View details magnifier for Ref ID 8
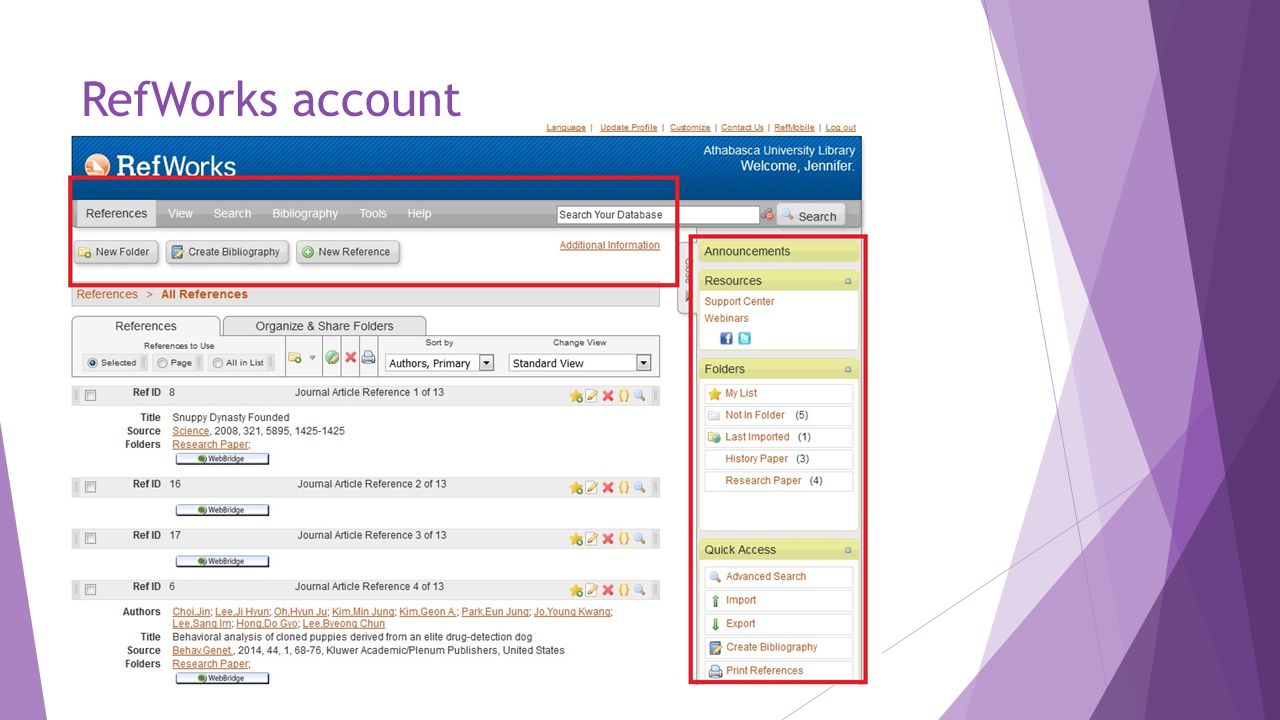 pos(640,396)
